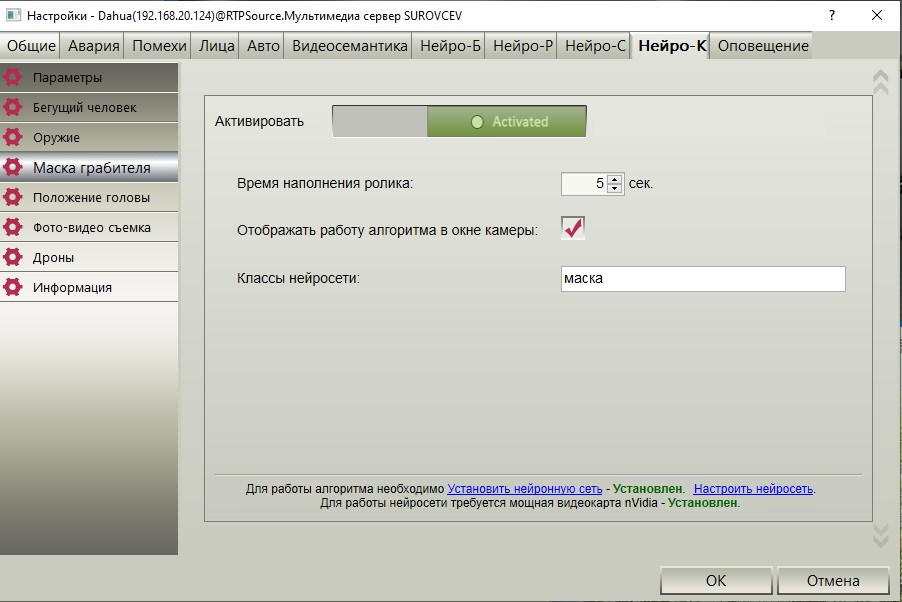This screenshot has height=602, width=902.
Task: Click the window icon in the title bar
Action: point(13,15)
